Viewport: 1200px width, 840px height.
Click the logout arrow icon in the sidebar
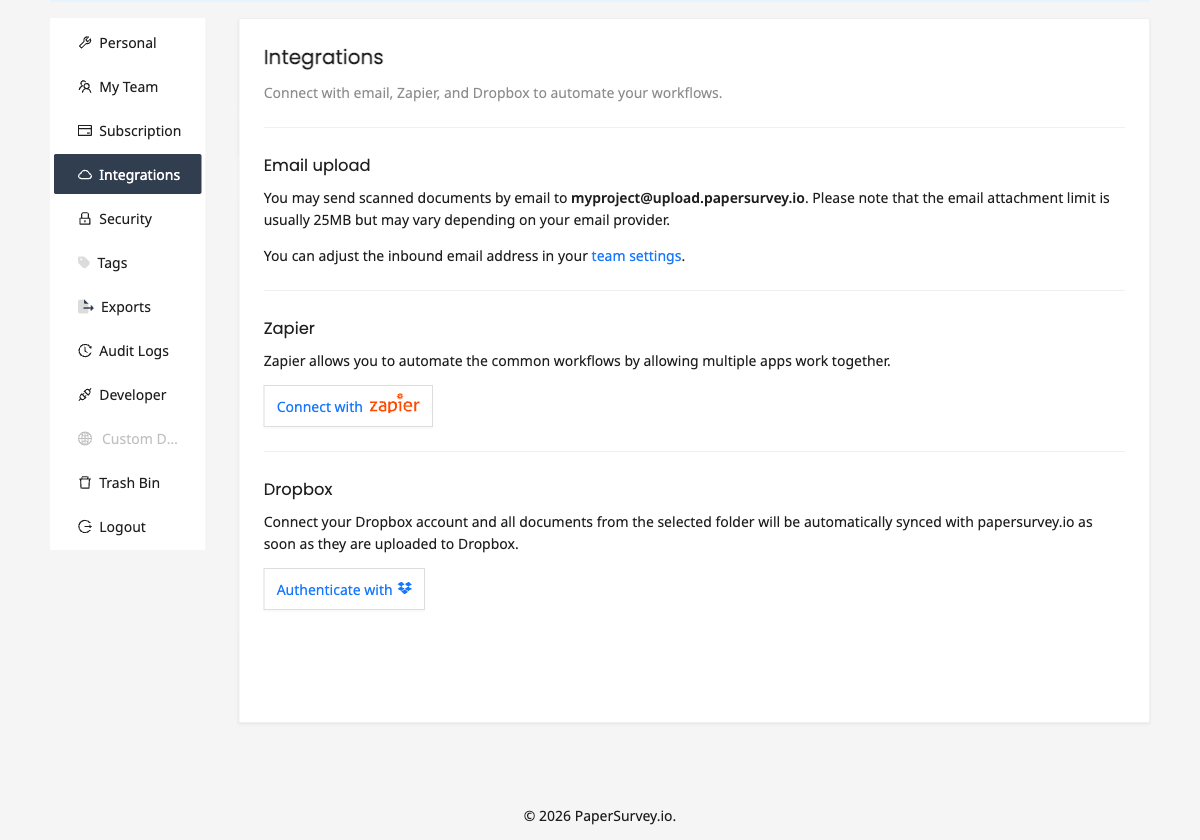[x=84, y=526]
